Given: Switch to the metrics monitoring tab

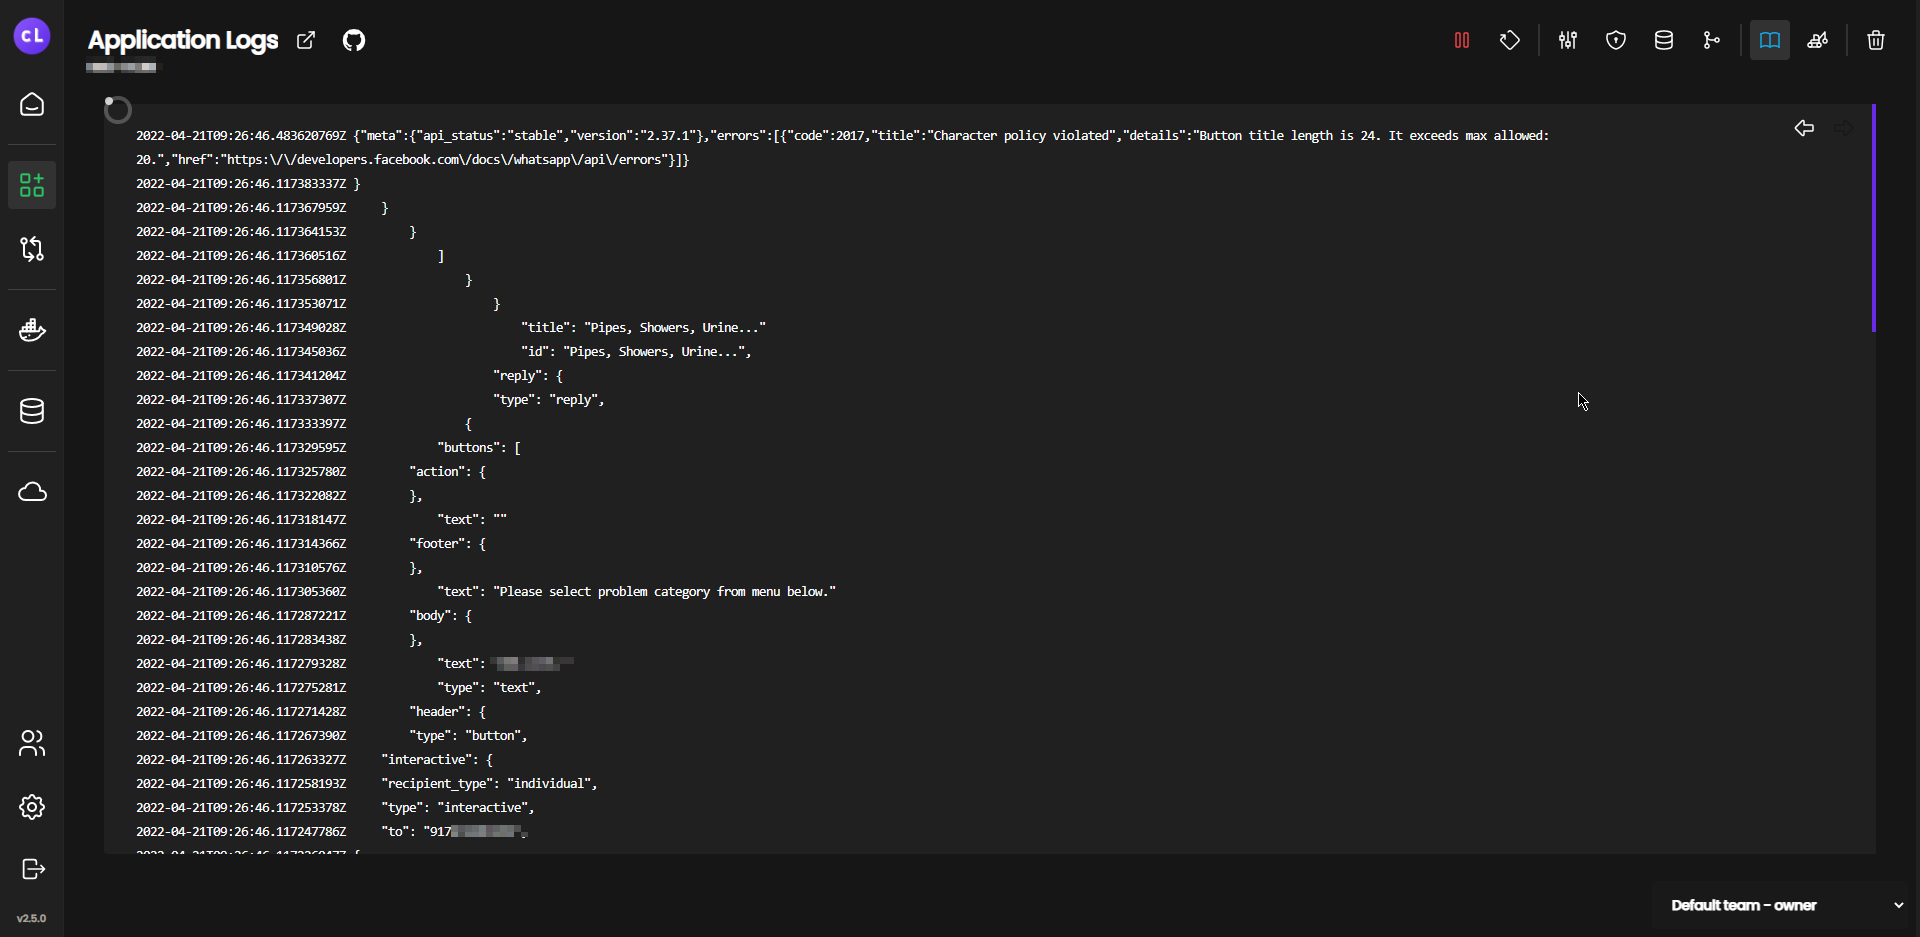Looking at the screenshot, I should coord(1817,40).
